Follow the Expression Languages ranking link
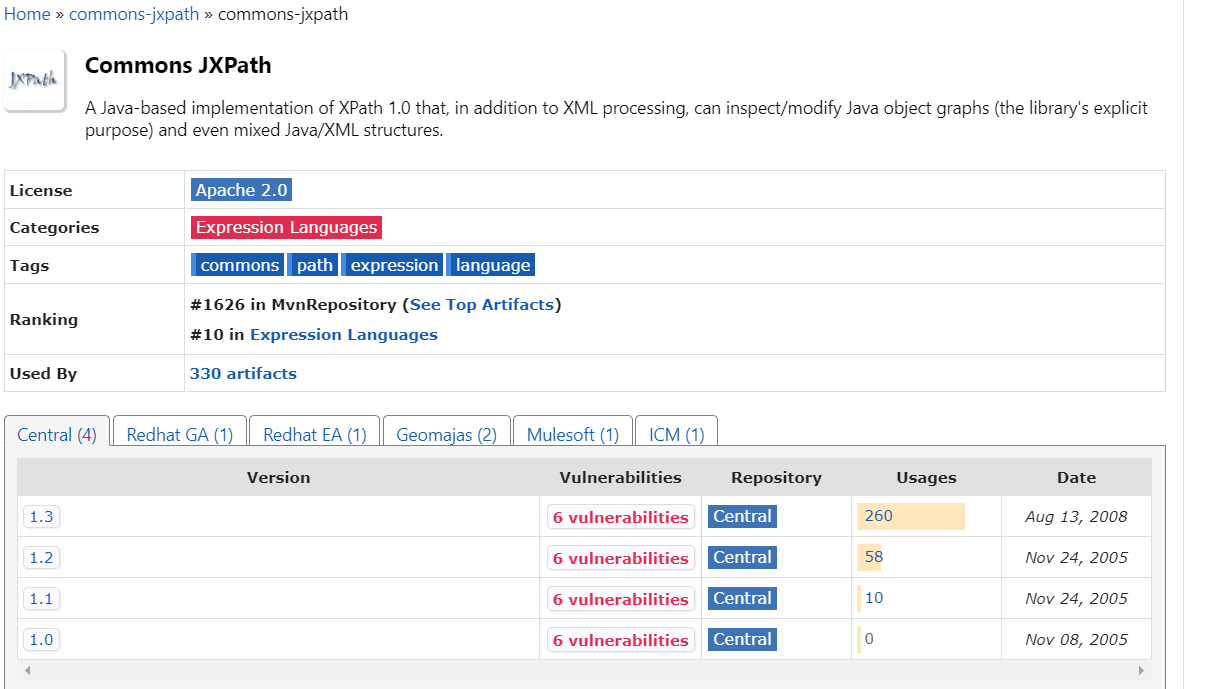This screenshot has height=689, width=1211. coord(343,334)
